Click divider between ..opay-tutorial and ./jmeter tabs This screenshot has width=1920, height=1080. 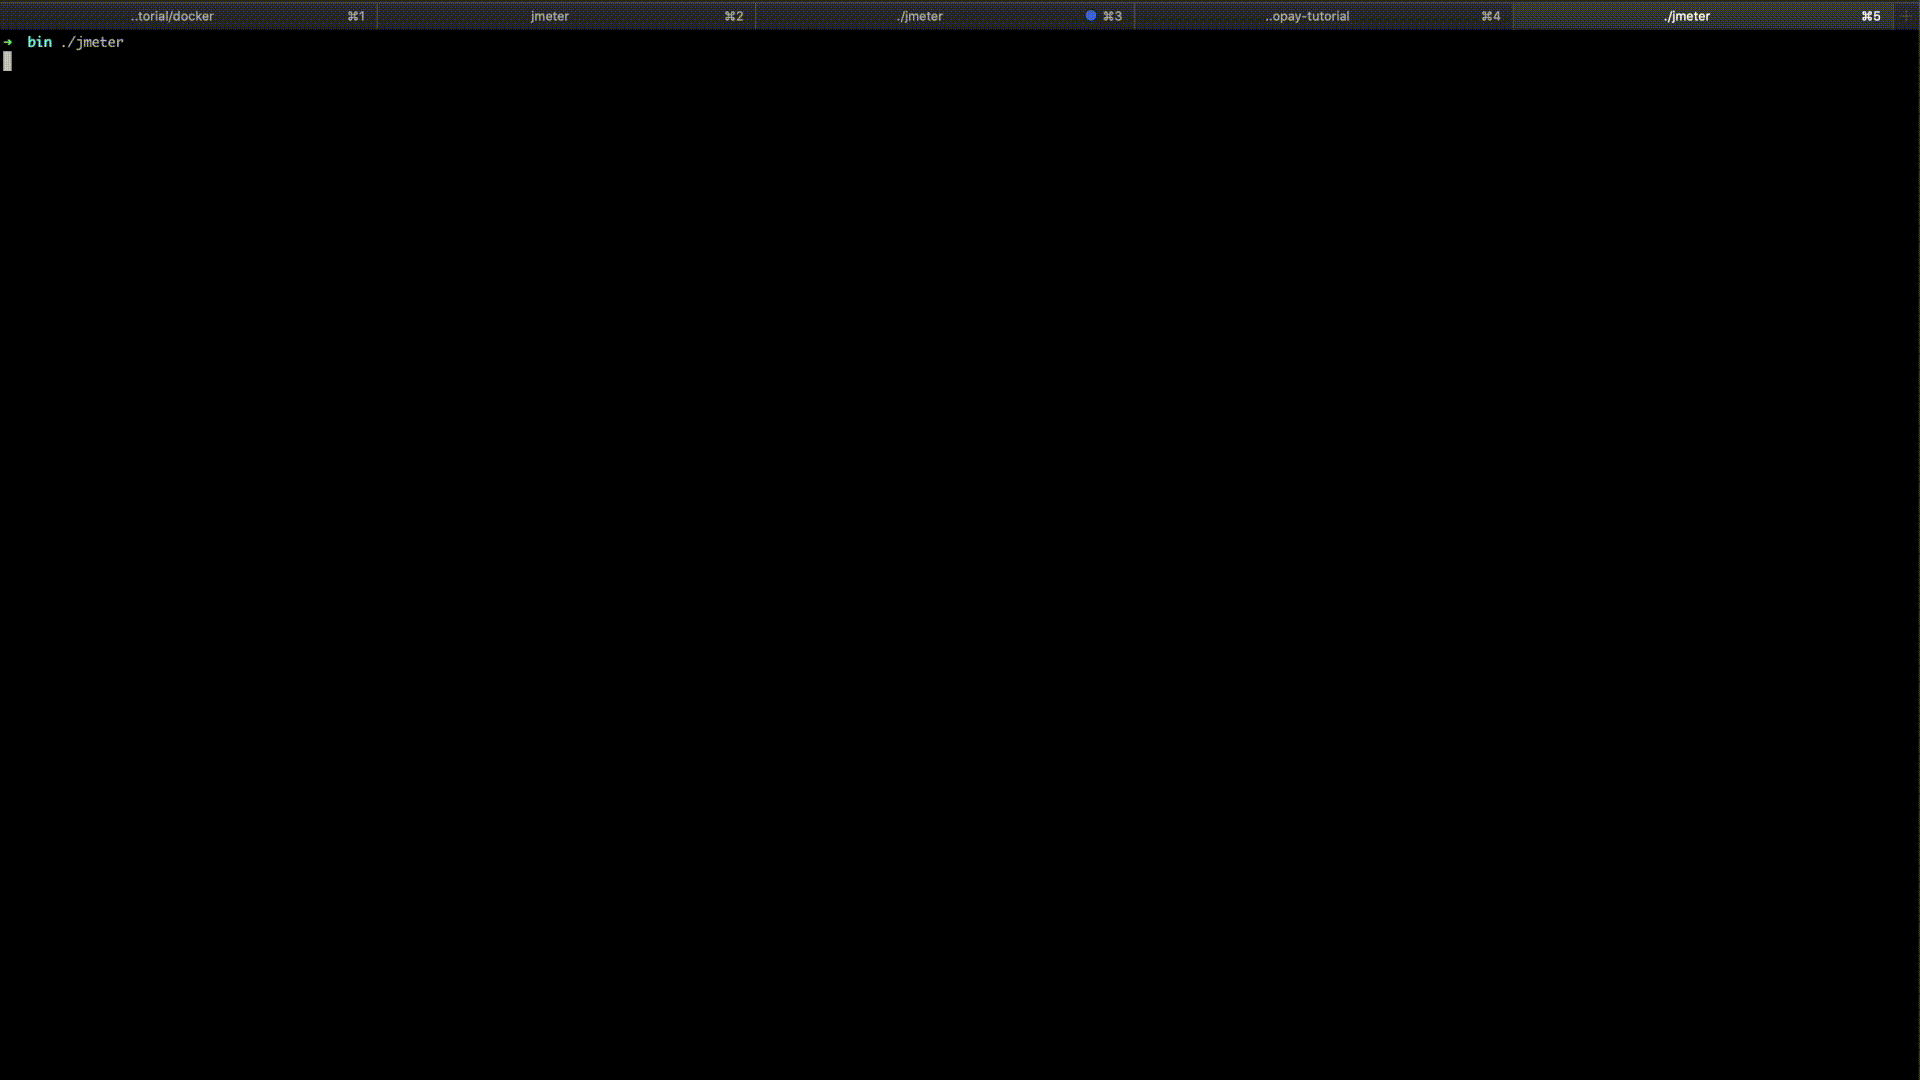(1513, 16)
